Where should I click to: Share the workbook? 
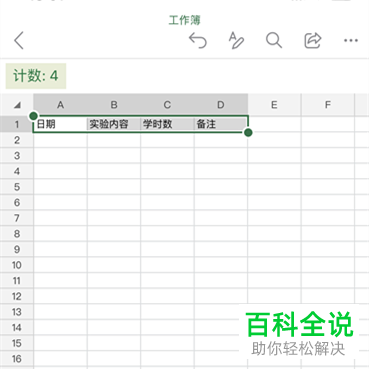313,40
